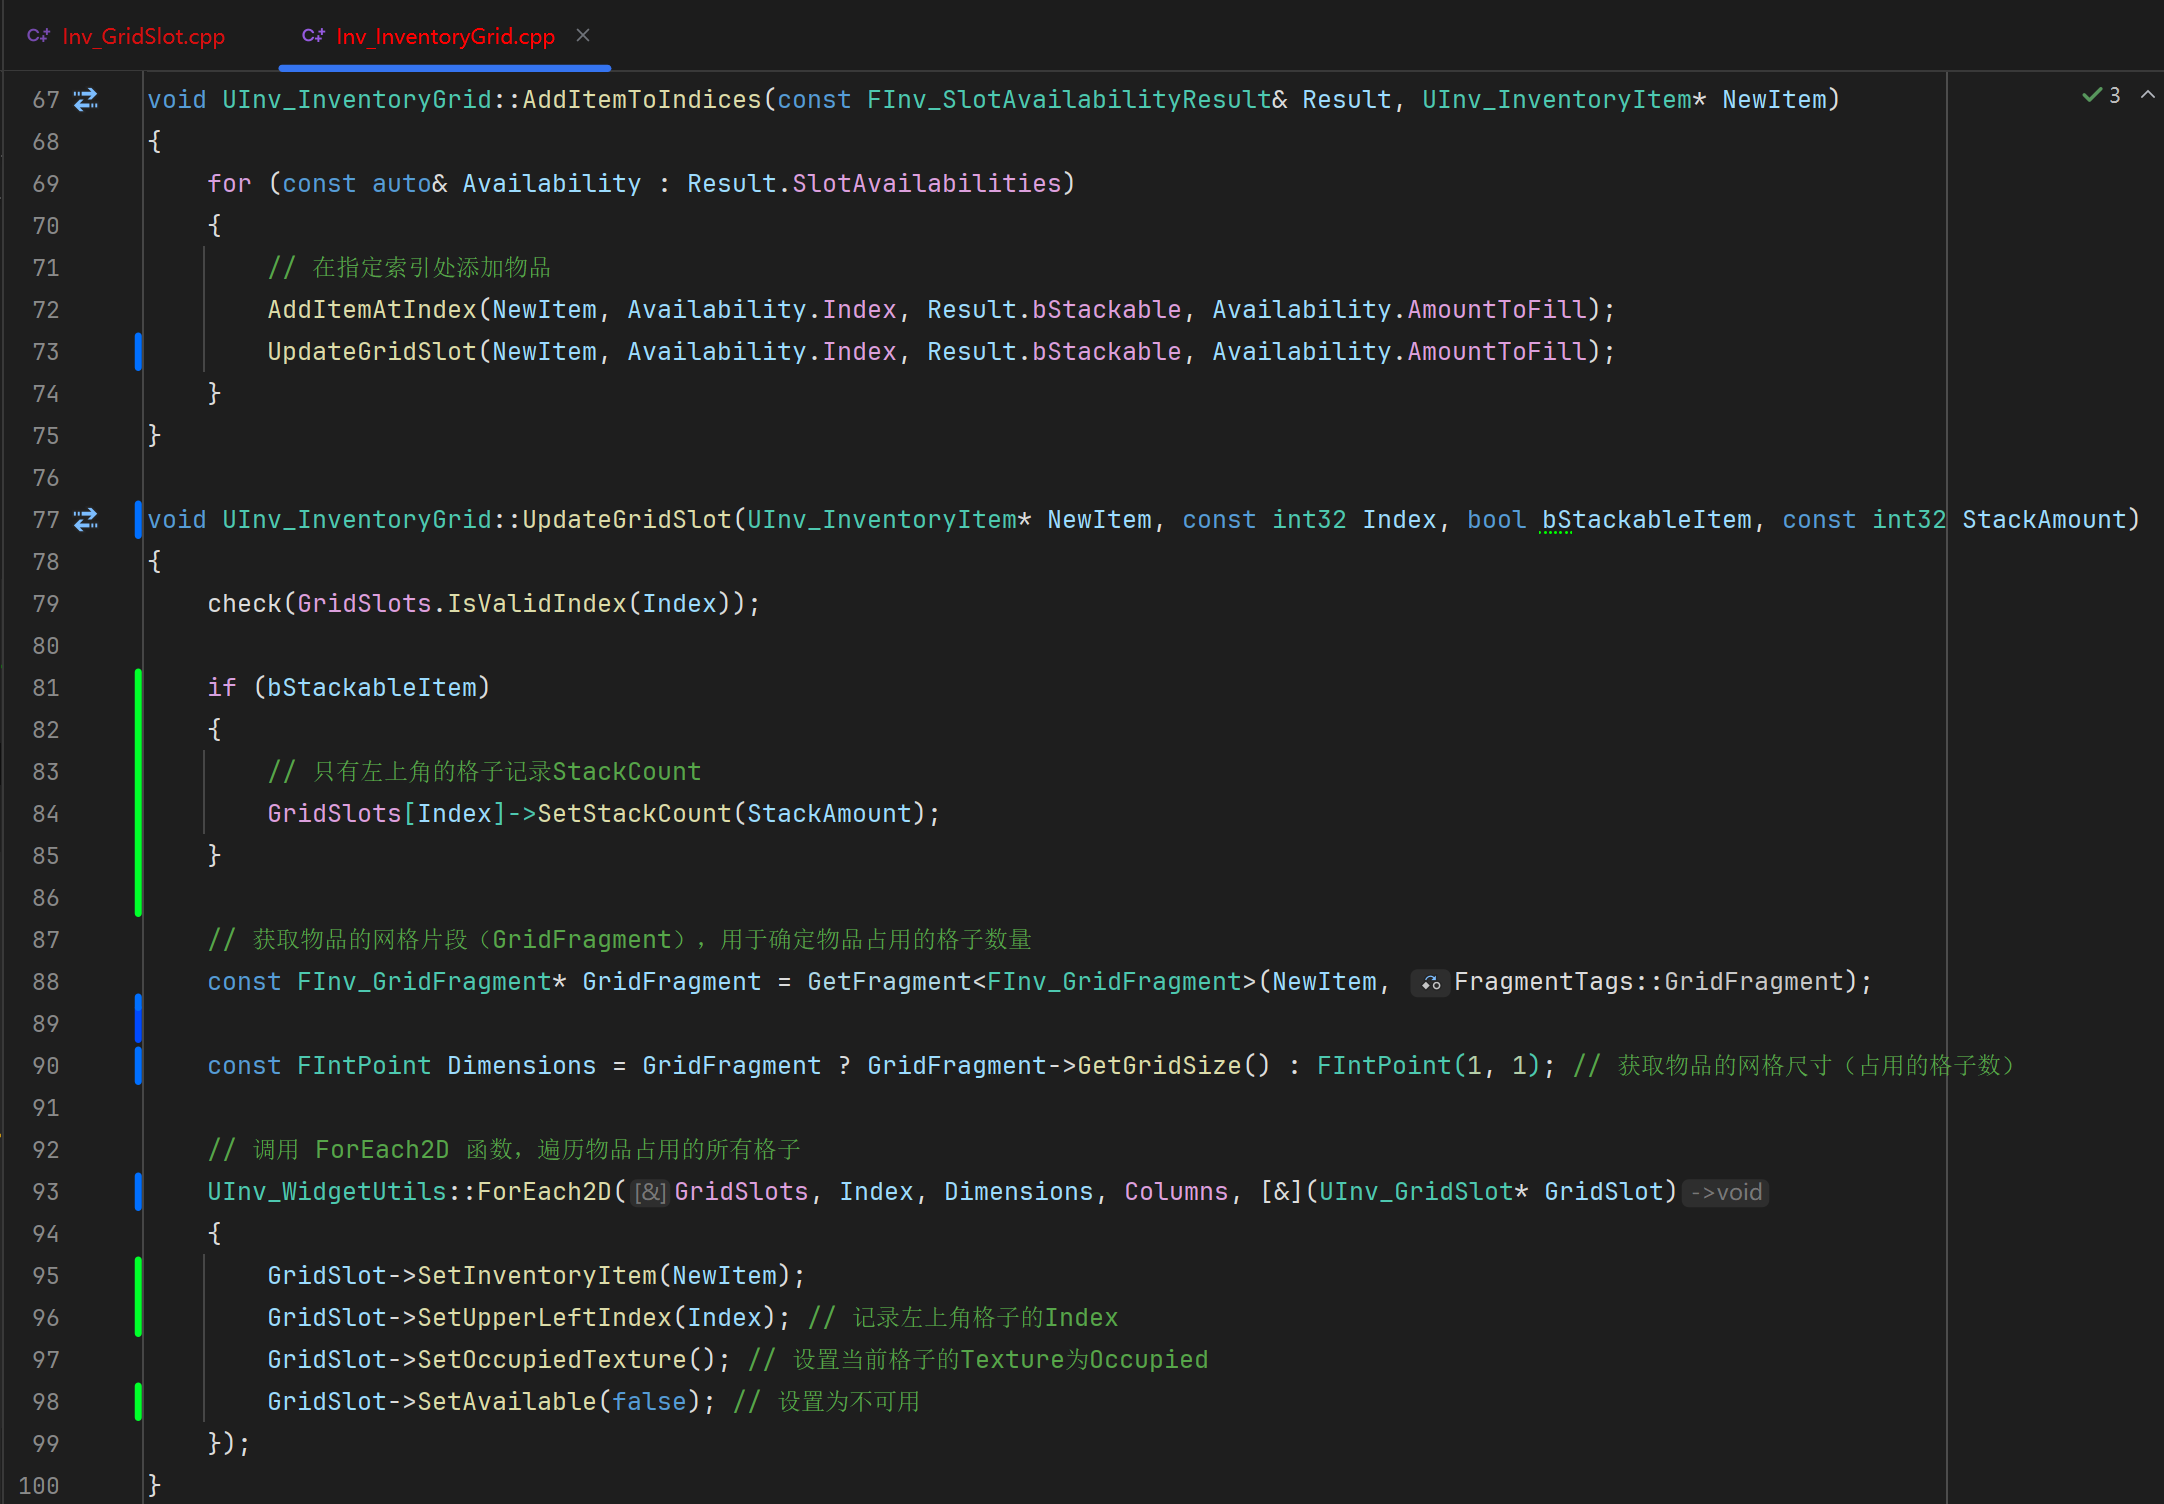This screenshot has height=1504, width=2164.
Task: Click the up chevron next to inspection count
Action: pos(2148,95)
